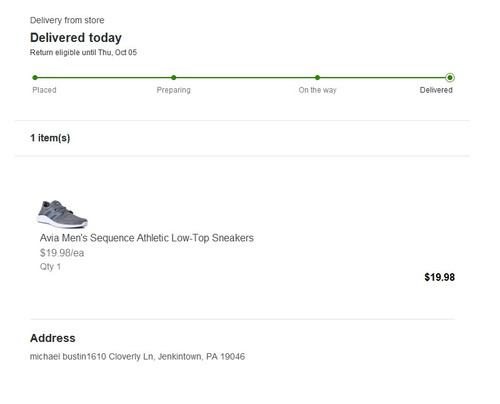Image resolution: width=500 pixels, height=404 pixels.
Task: Click the 1 item(s) section header
Action: tap(50, 138)
